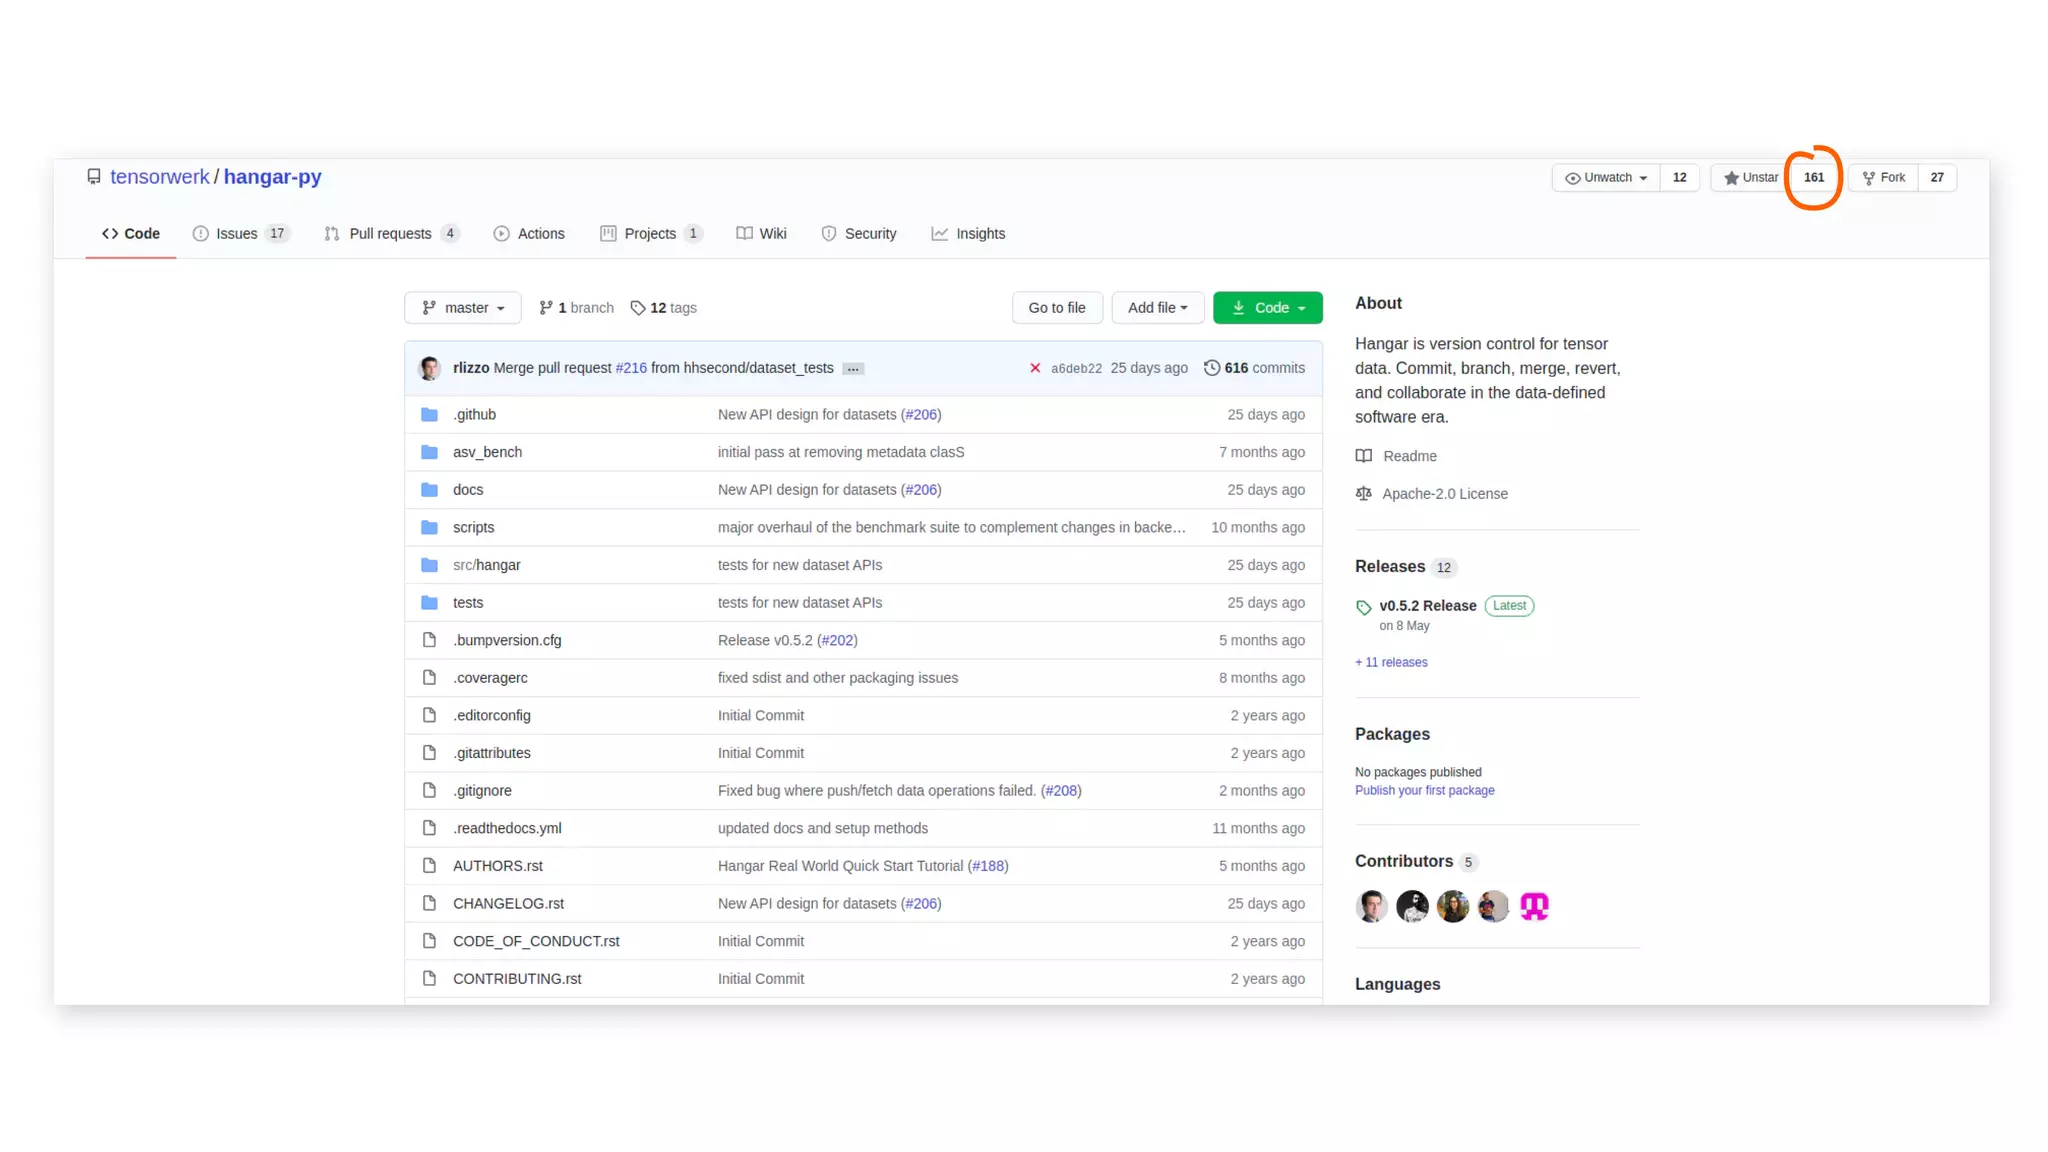Screen dimensions: 2048x1152
Task: Click the .github folder icon
Action: click(429, 415)
